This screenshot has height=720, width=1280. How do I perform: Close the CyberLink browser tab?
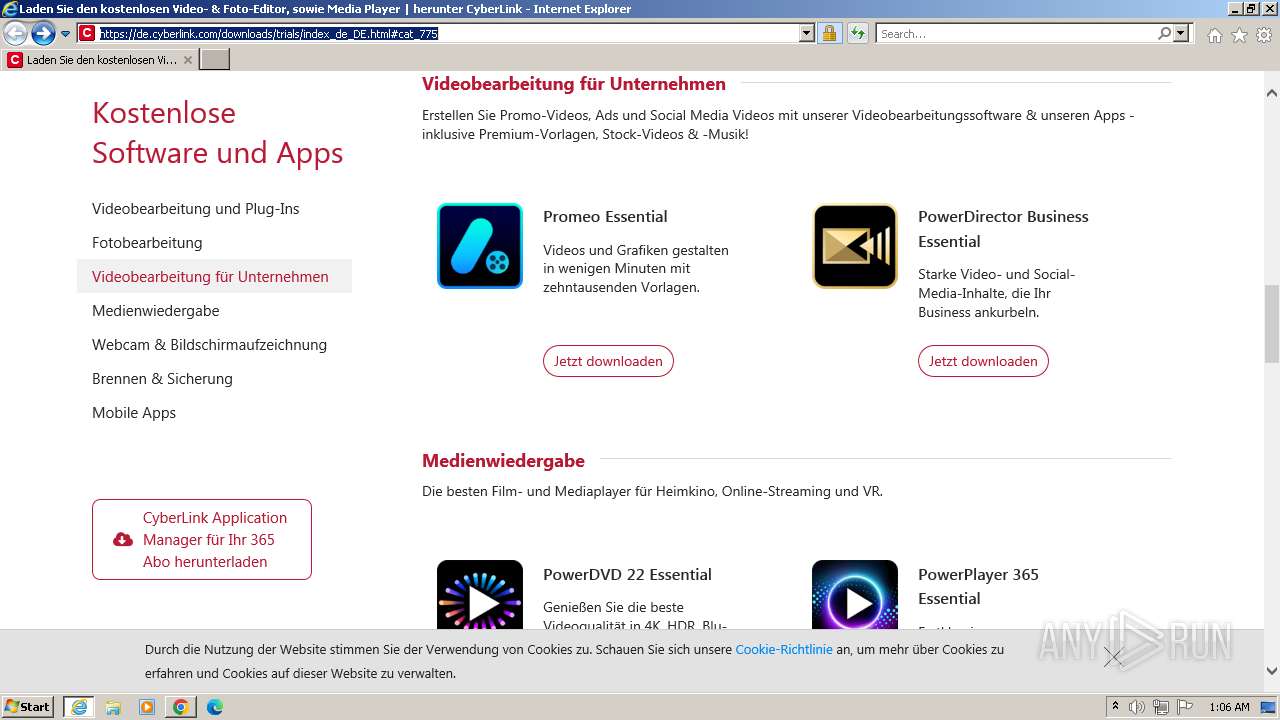click(x=187, y=60)
